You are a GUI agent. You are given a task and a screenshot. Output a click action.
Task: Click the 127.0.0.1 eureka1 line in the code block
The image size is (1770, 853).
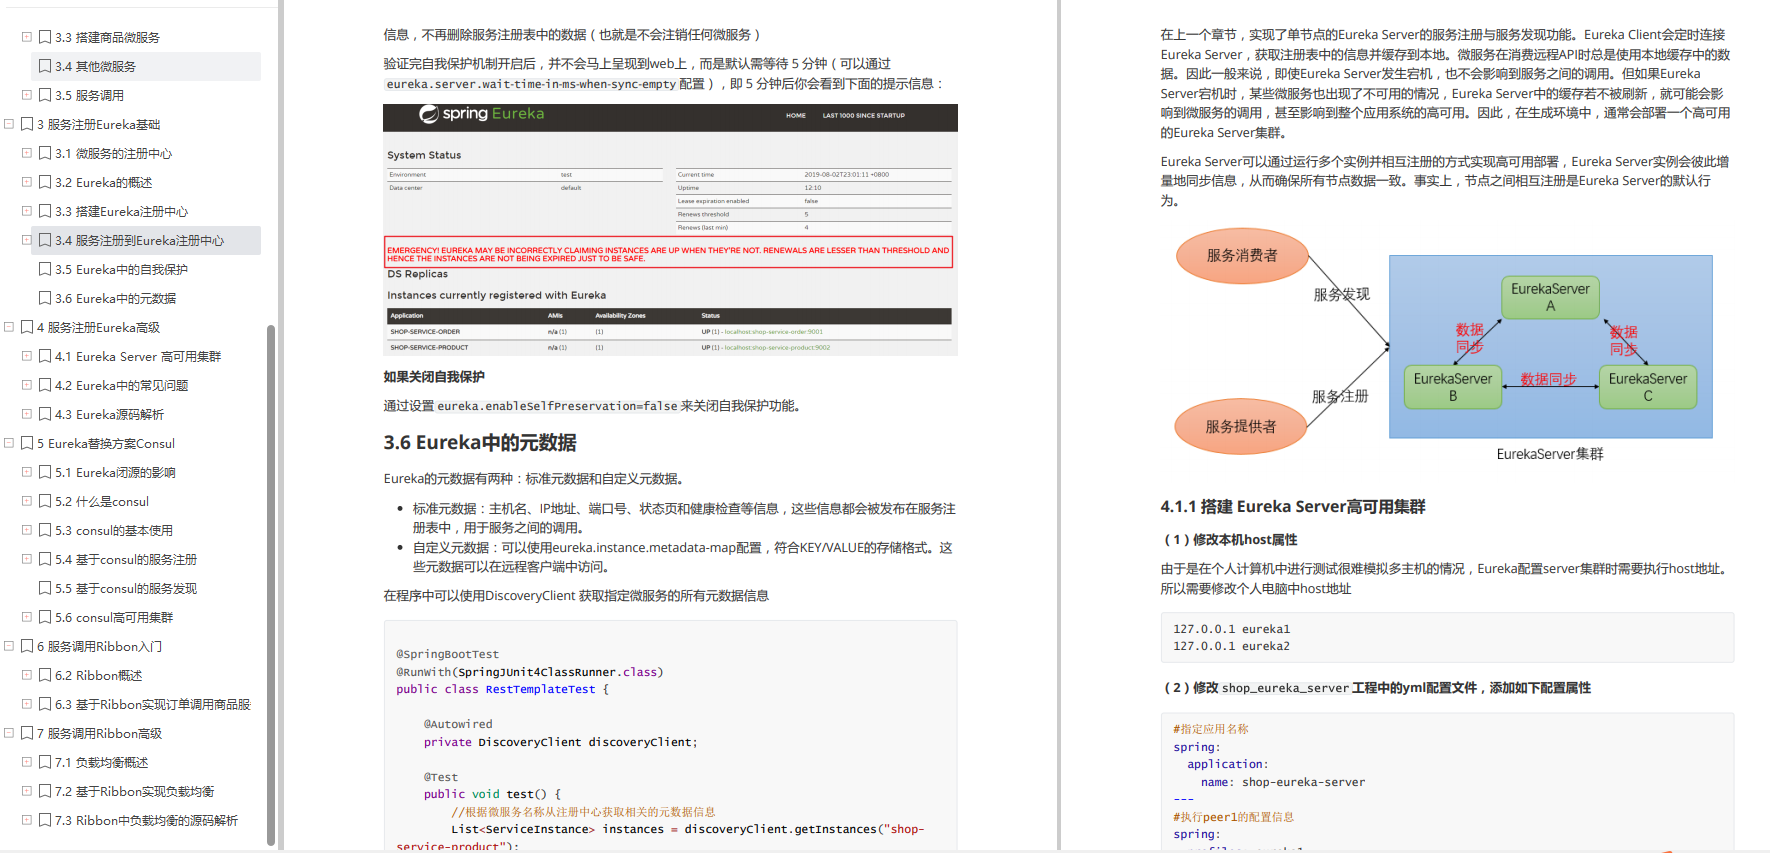pyautogui.click(x=1231, y=629)
